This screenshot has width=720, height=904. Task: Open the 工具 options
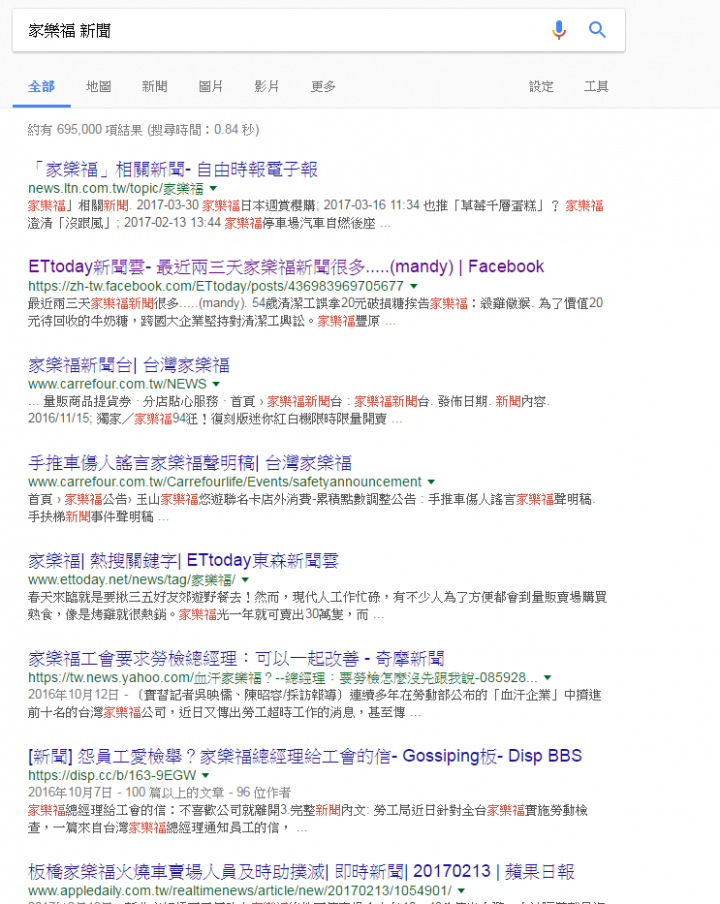(x=596, y=86)
